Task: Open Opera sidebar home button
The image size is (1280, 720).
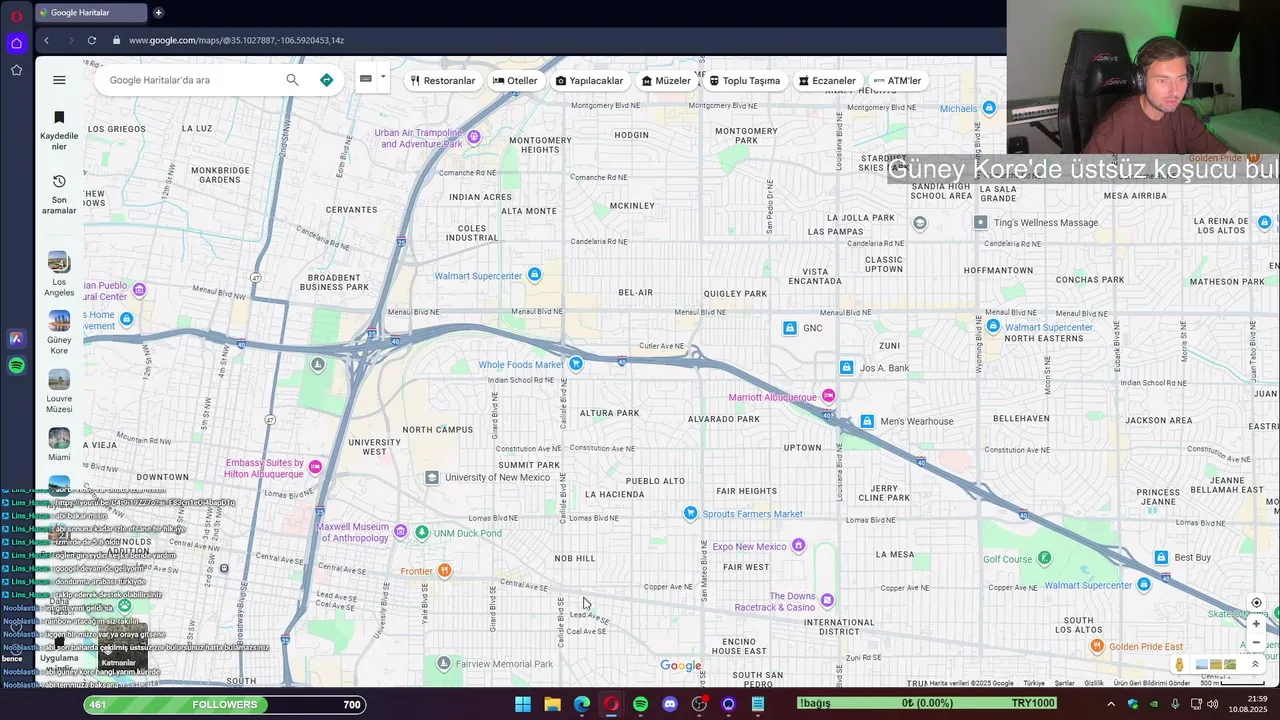Action: (16, 43)
